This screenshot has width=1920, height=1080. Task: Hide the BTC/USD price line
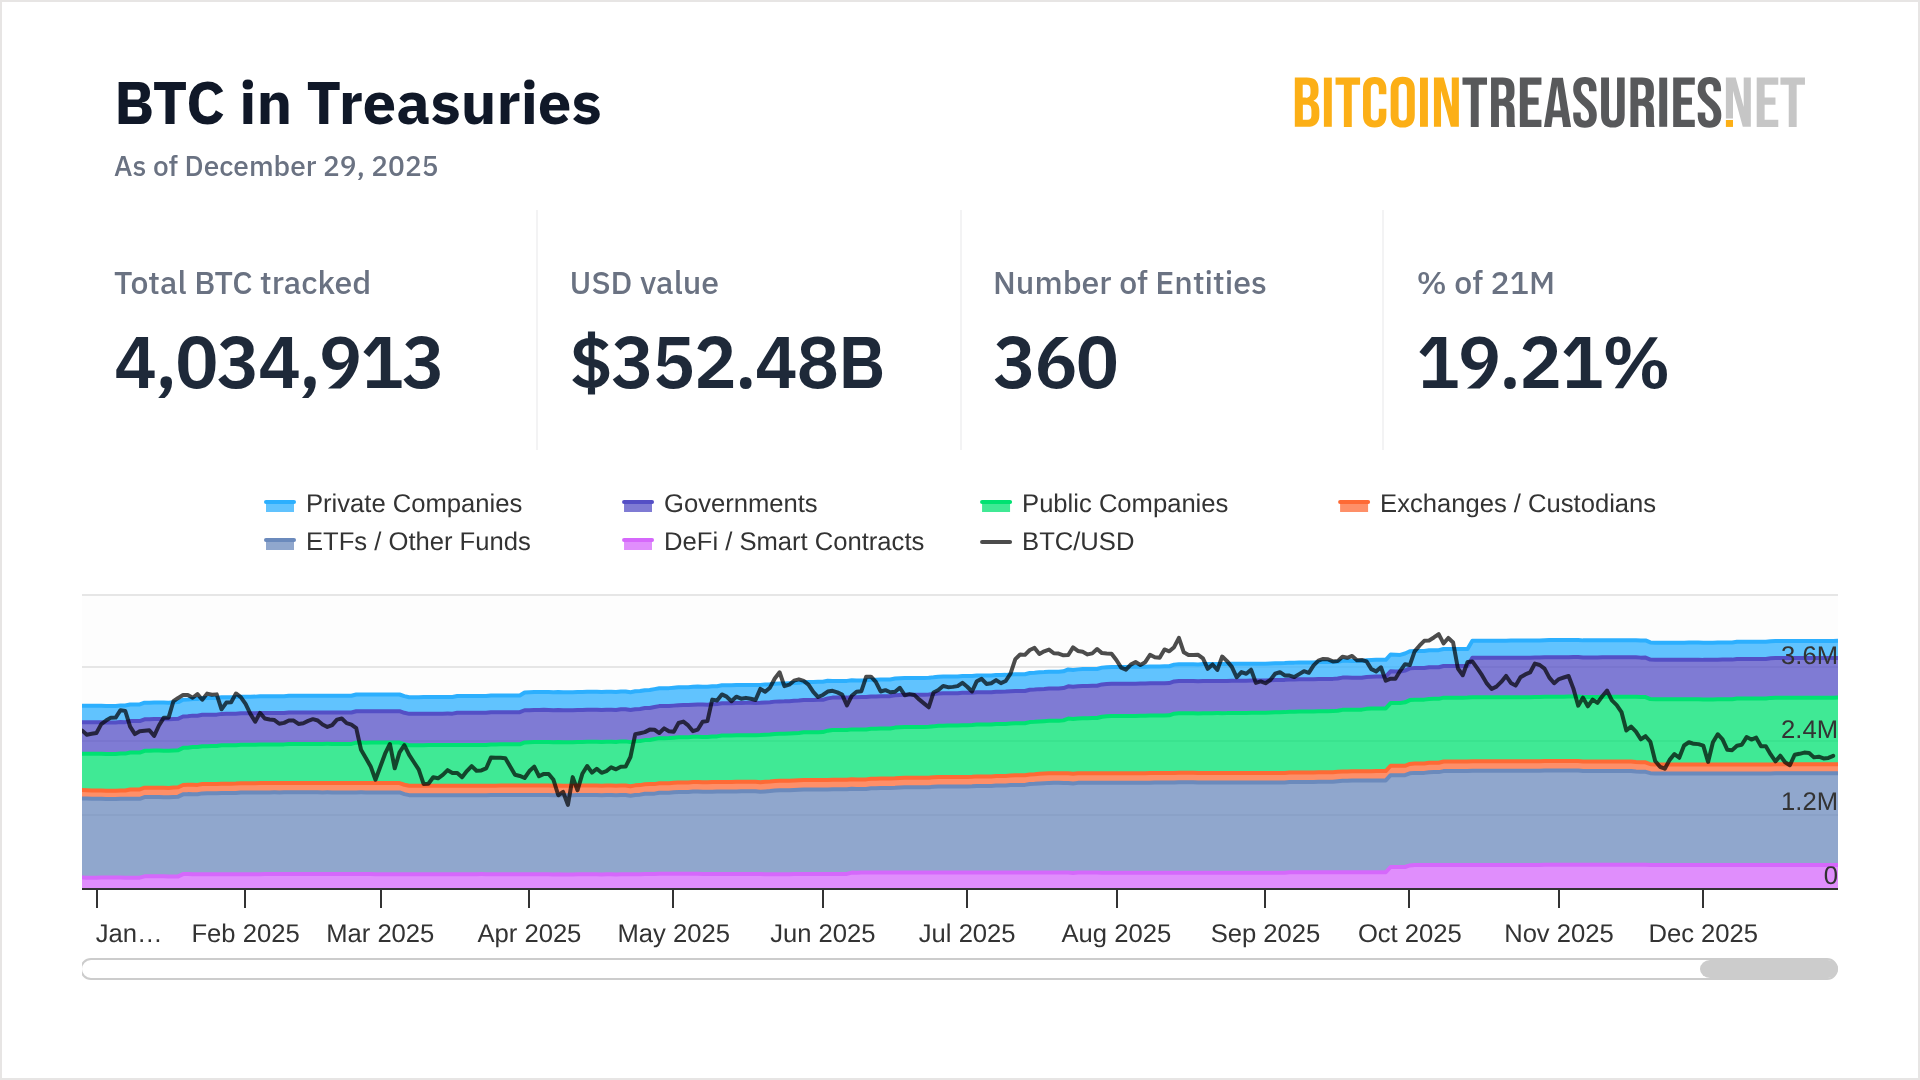[x=1077, y=542]
